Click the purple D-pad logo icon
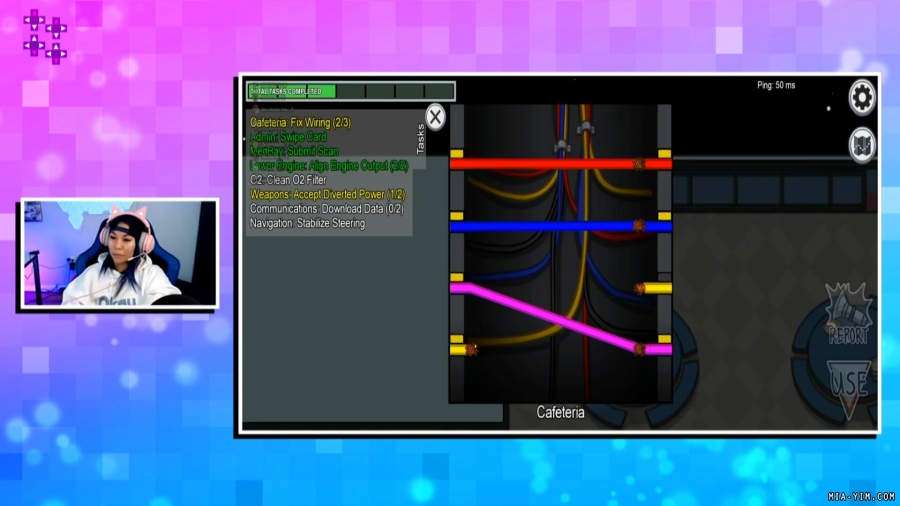This screenshot has height=506, width=900. 45,37
